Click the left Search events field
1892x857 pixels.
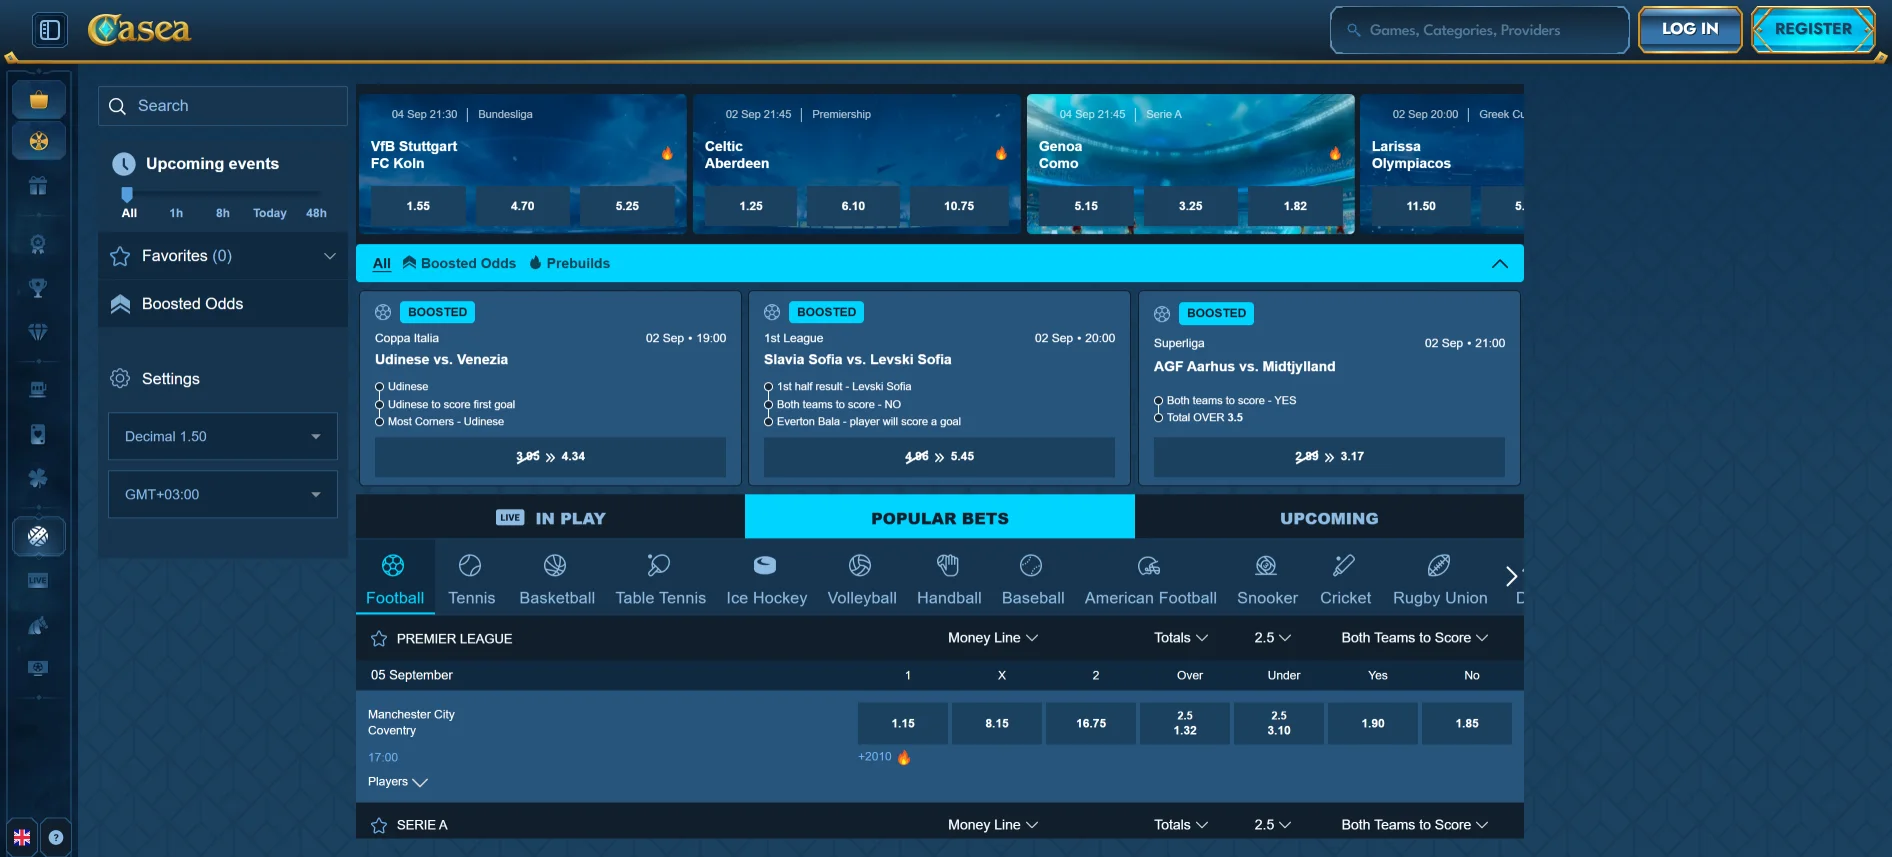tap(223, 106)
